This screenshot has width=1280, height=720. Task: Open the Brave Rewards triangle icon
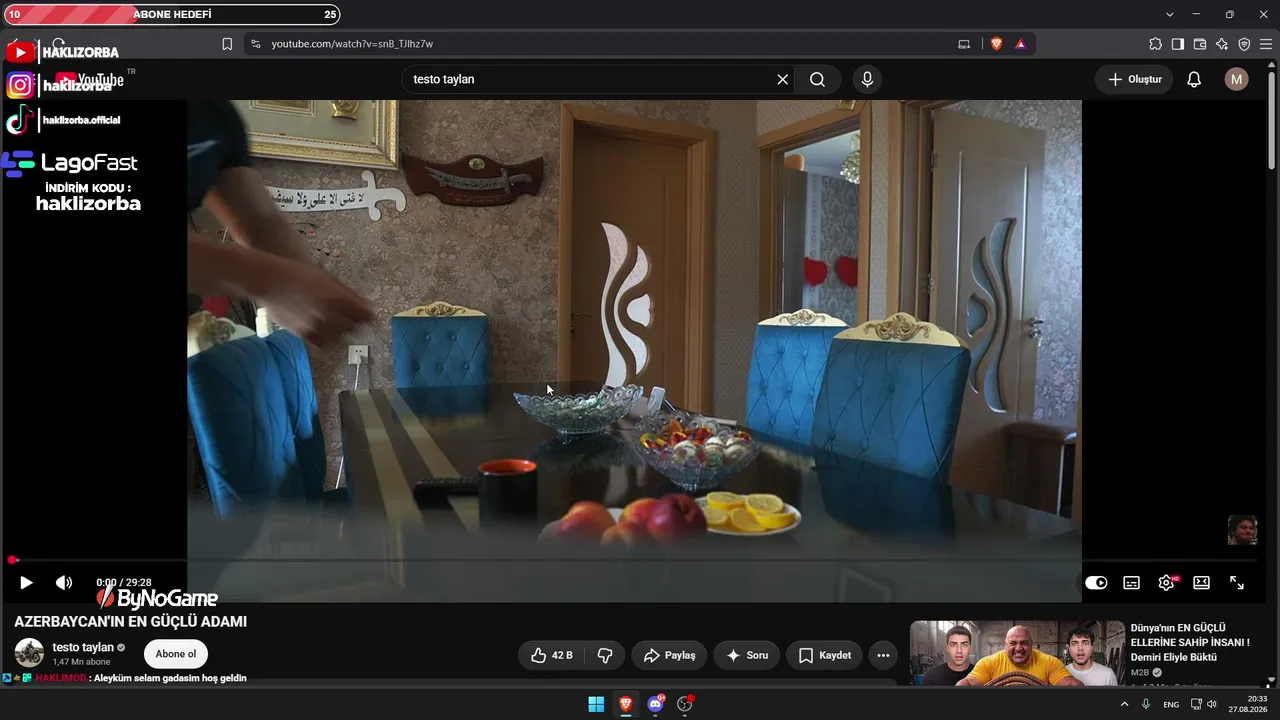pyautogui.click(x=1020, y=44)
